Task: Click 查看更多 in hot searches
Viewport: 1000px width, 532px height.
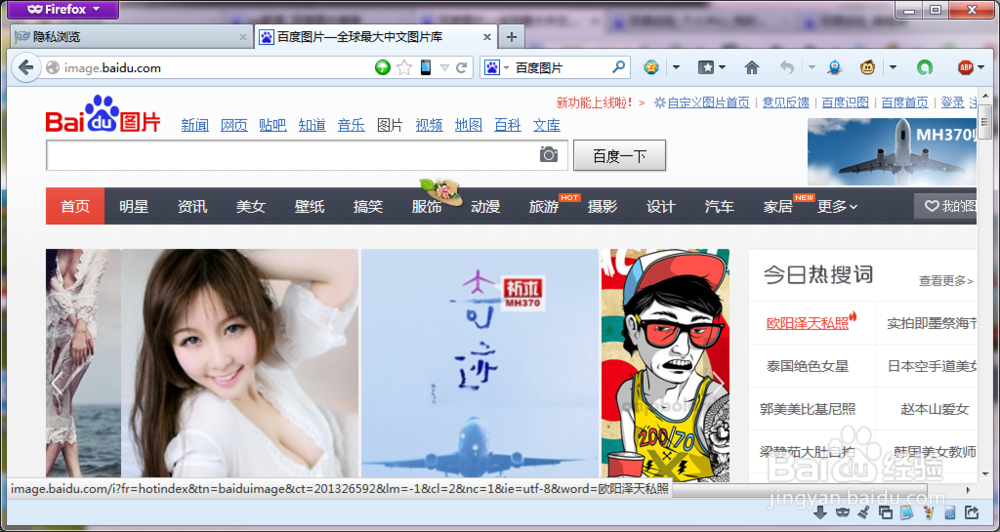Action: [946, 281]
